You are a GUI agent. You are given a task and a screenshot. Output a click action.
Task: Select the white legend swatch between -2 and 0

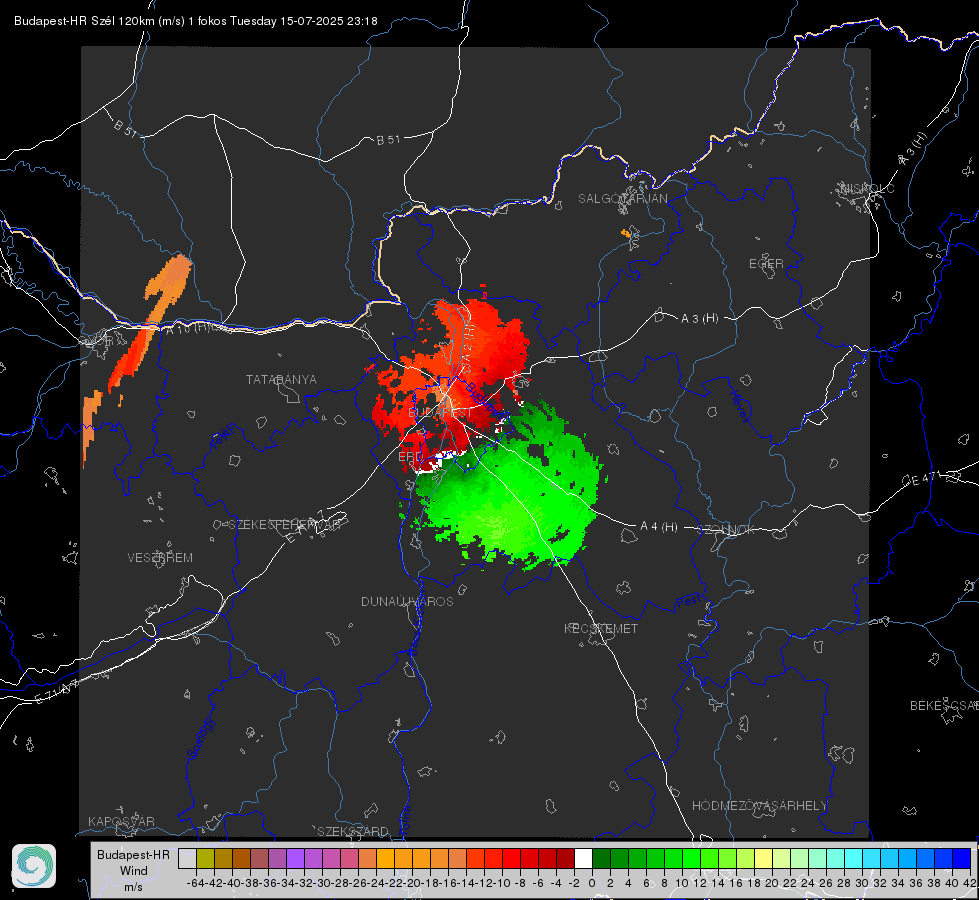tap(583, 858)
